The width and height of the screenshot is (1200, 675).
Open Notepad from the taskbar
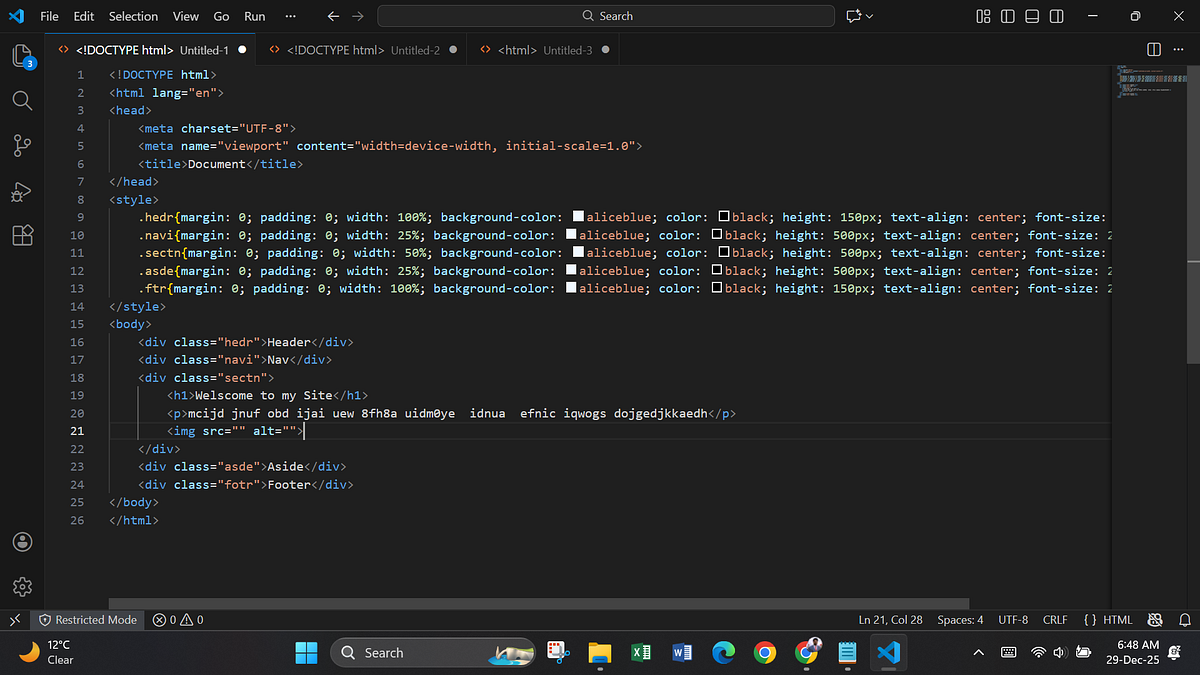847,653
